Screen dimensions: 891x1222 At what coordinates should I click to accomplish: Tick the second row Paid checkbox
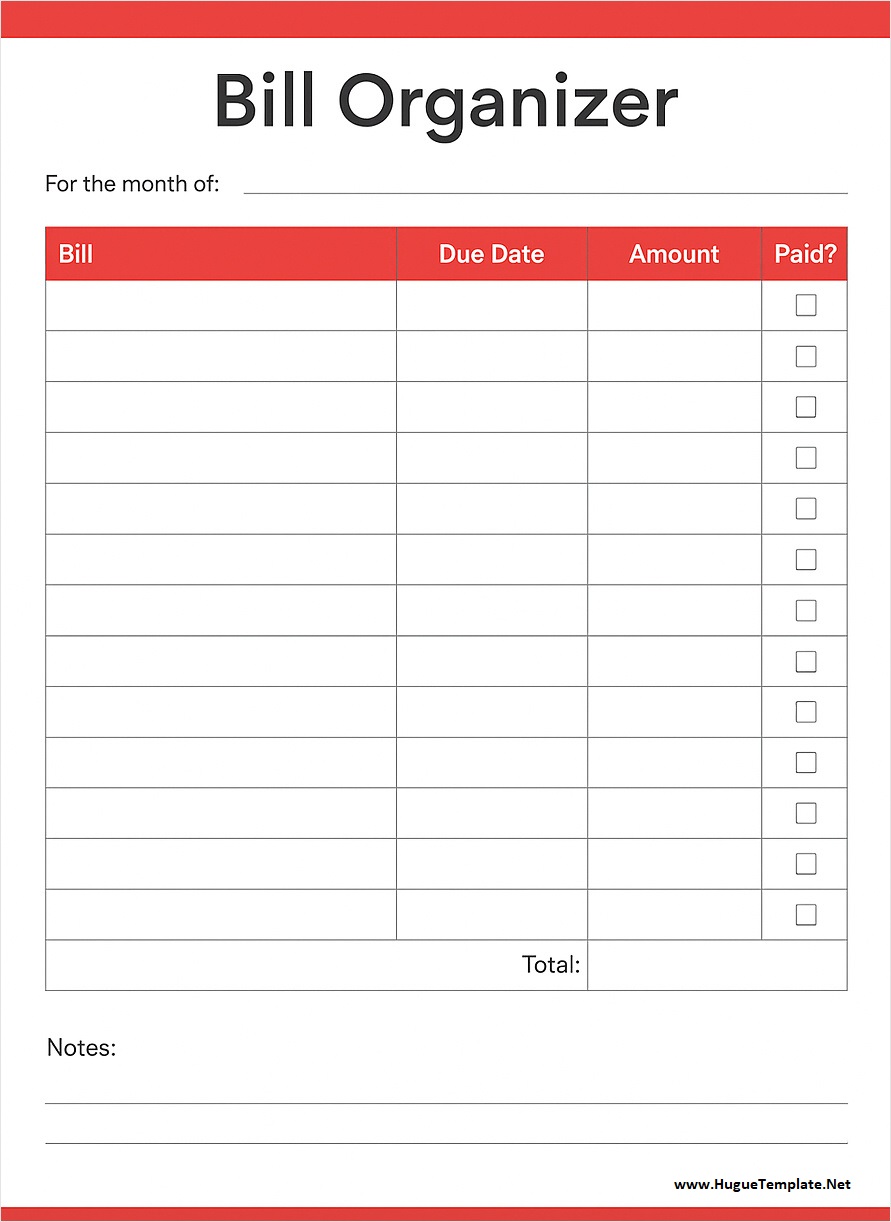tap(806, 356)
